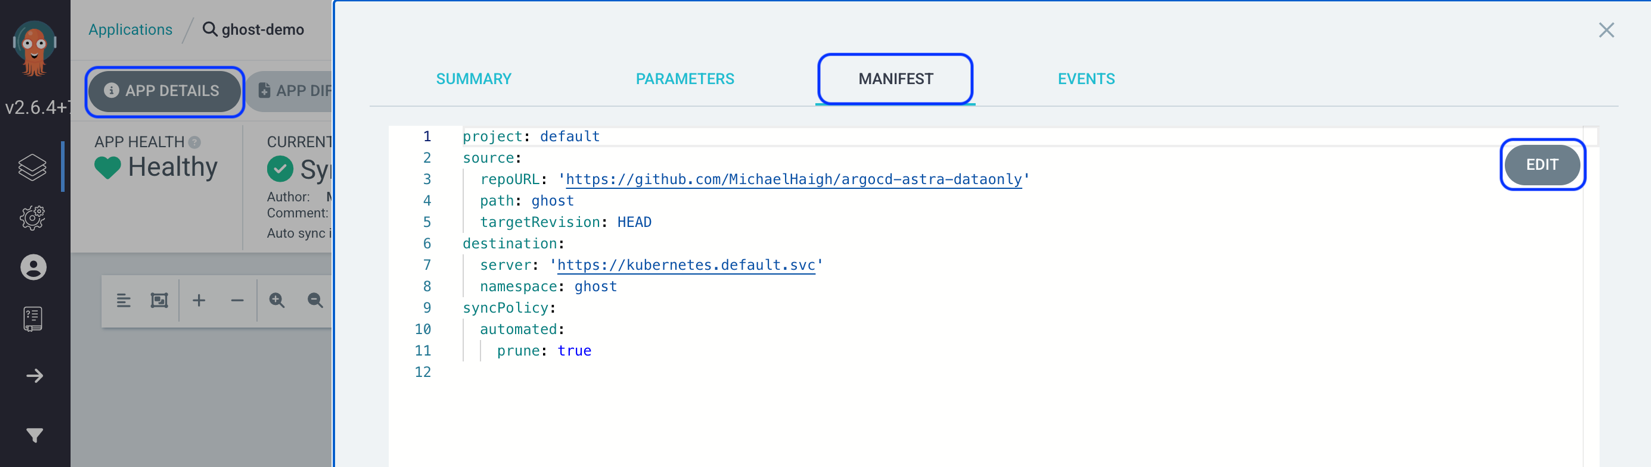Close the app details panel
The width and height of the screenshot is (1651, 467).
click(x=1606, y=30)
